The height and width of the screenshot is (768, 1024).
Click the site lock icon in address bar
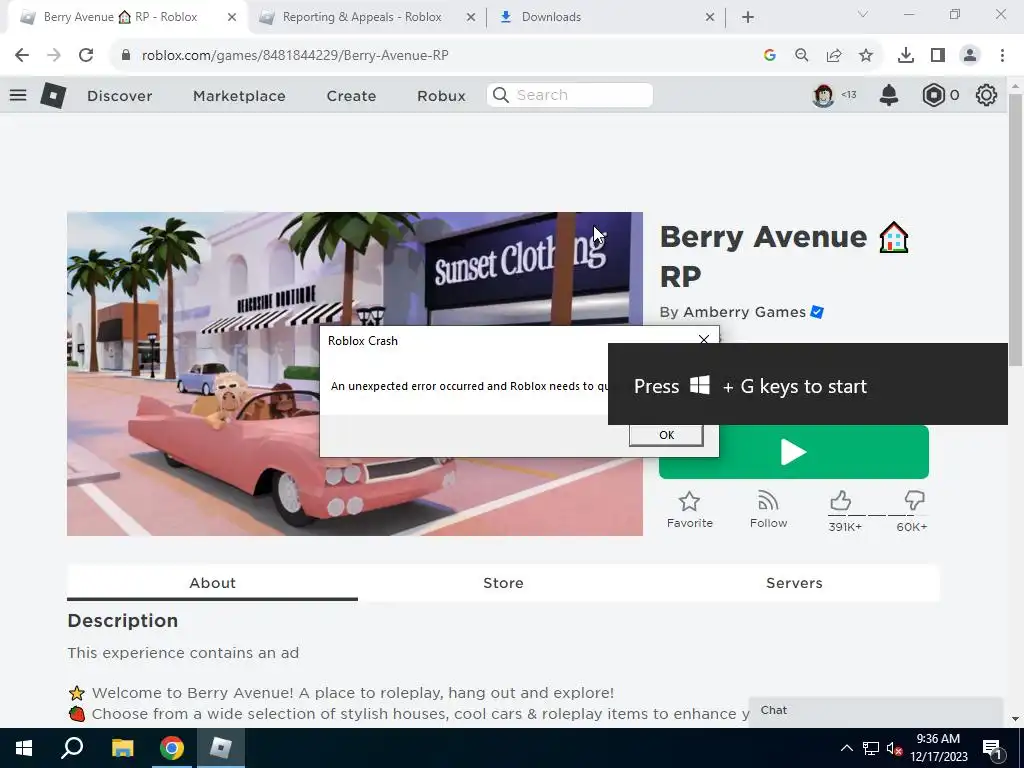pyautogui.click(x=126, y=56)
